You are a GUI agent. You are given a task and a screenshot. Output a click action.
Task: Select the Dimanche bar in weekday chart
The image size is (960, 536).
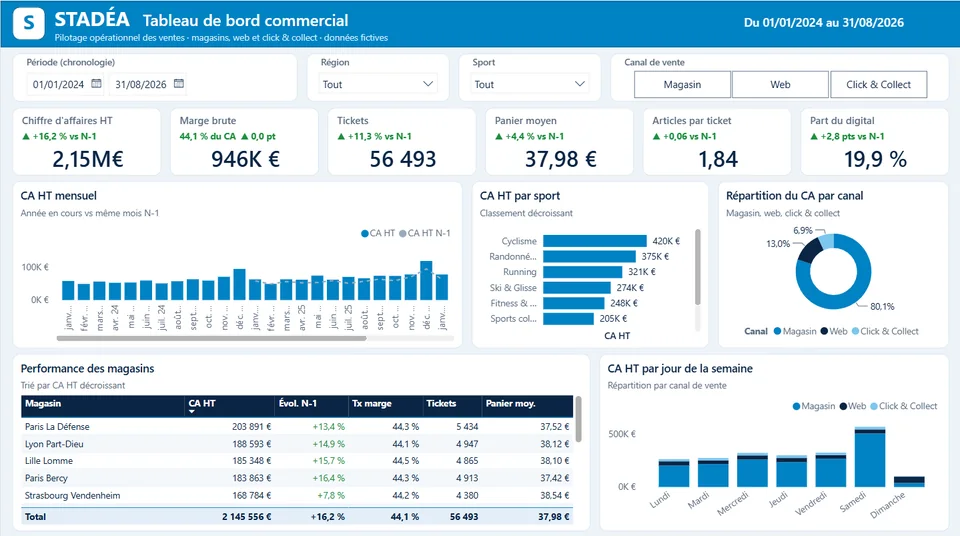pos(909,481)
